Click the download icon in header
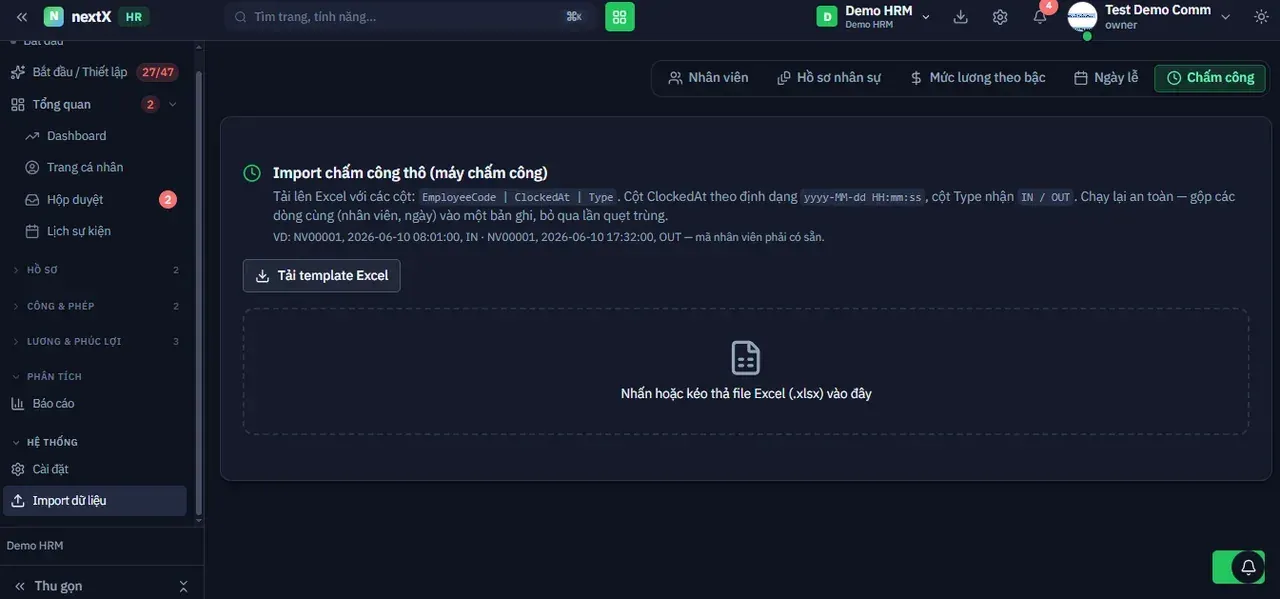This screenshot has width=1280, height=599. (961, 17)
